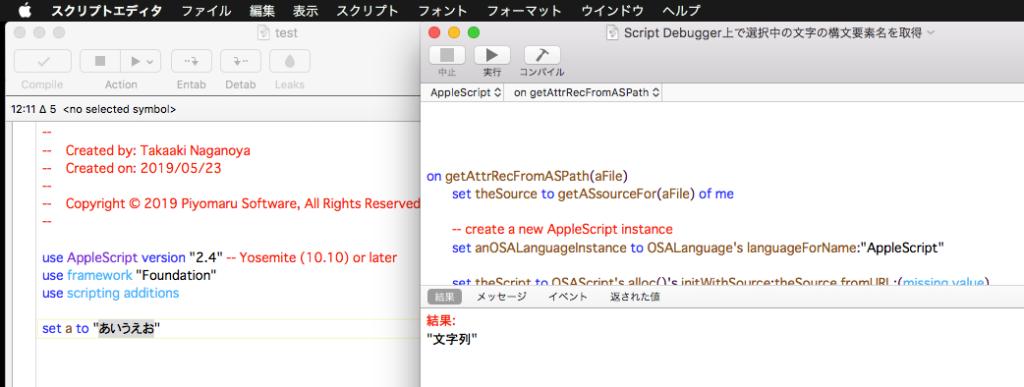
Task: Click the Compile checkmark button in test window
Action: [x=42, y=61]
